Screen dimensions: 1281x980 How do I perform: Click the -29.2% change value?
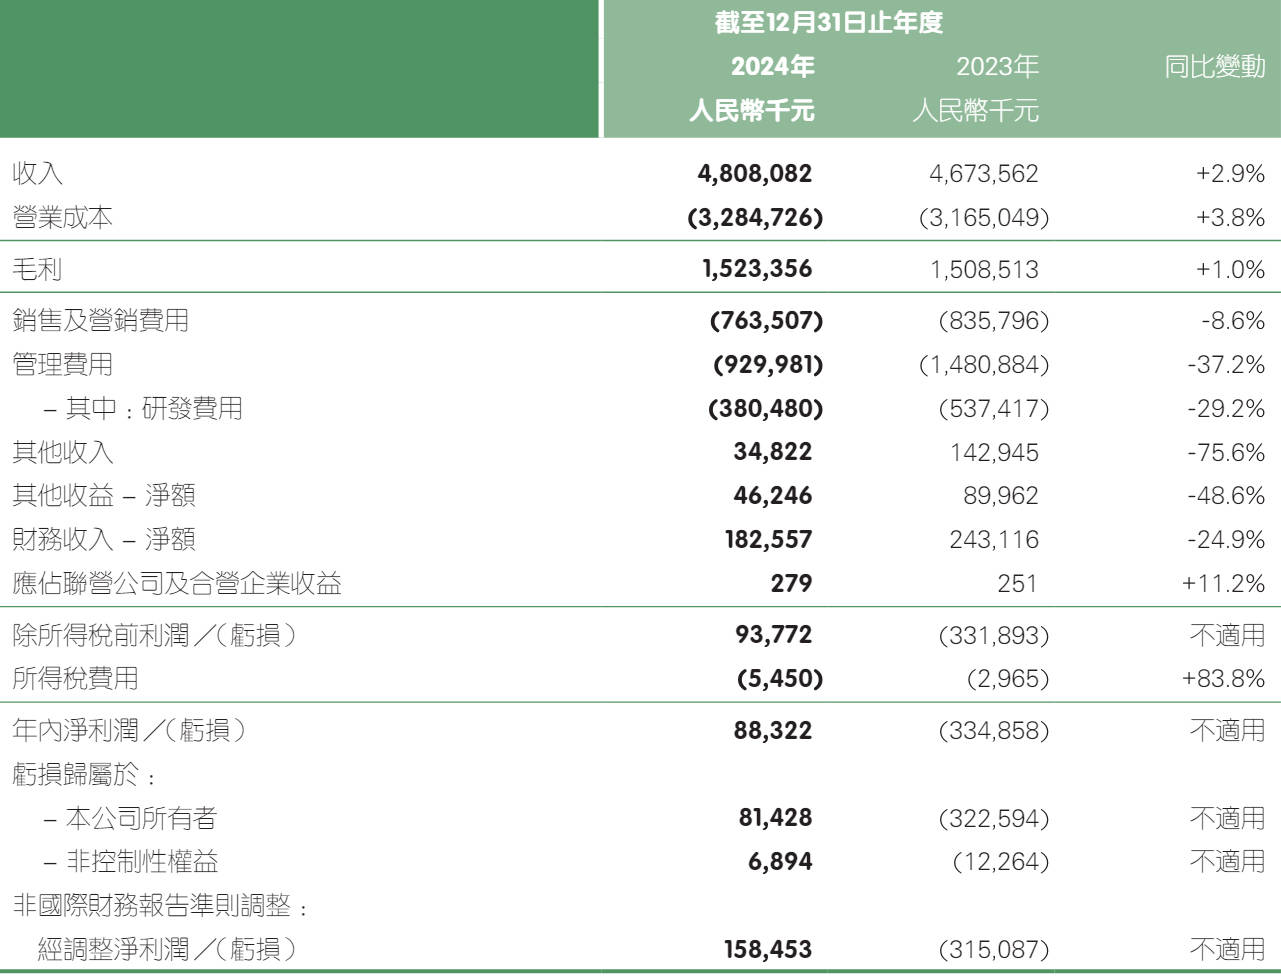click(1226, 408)
